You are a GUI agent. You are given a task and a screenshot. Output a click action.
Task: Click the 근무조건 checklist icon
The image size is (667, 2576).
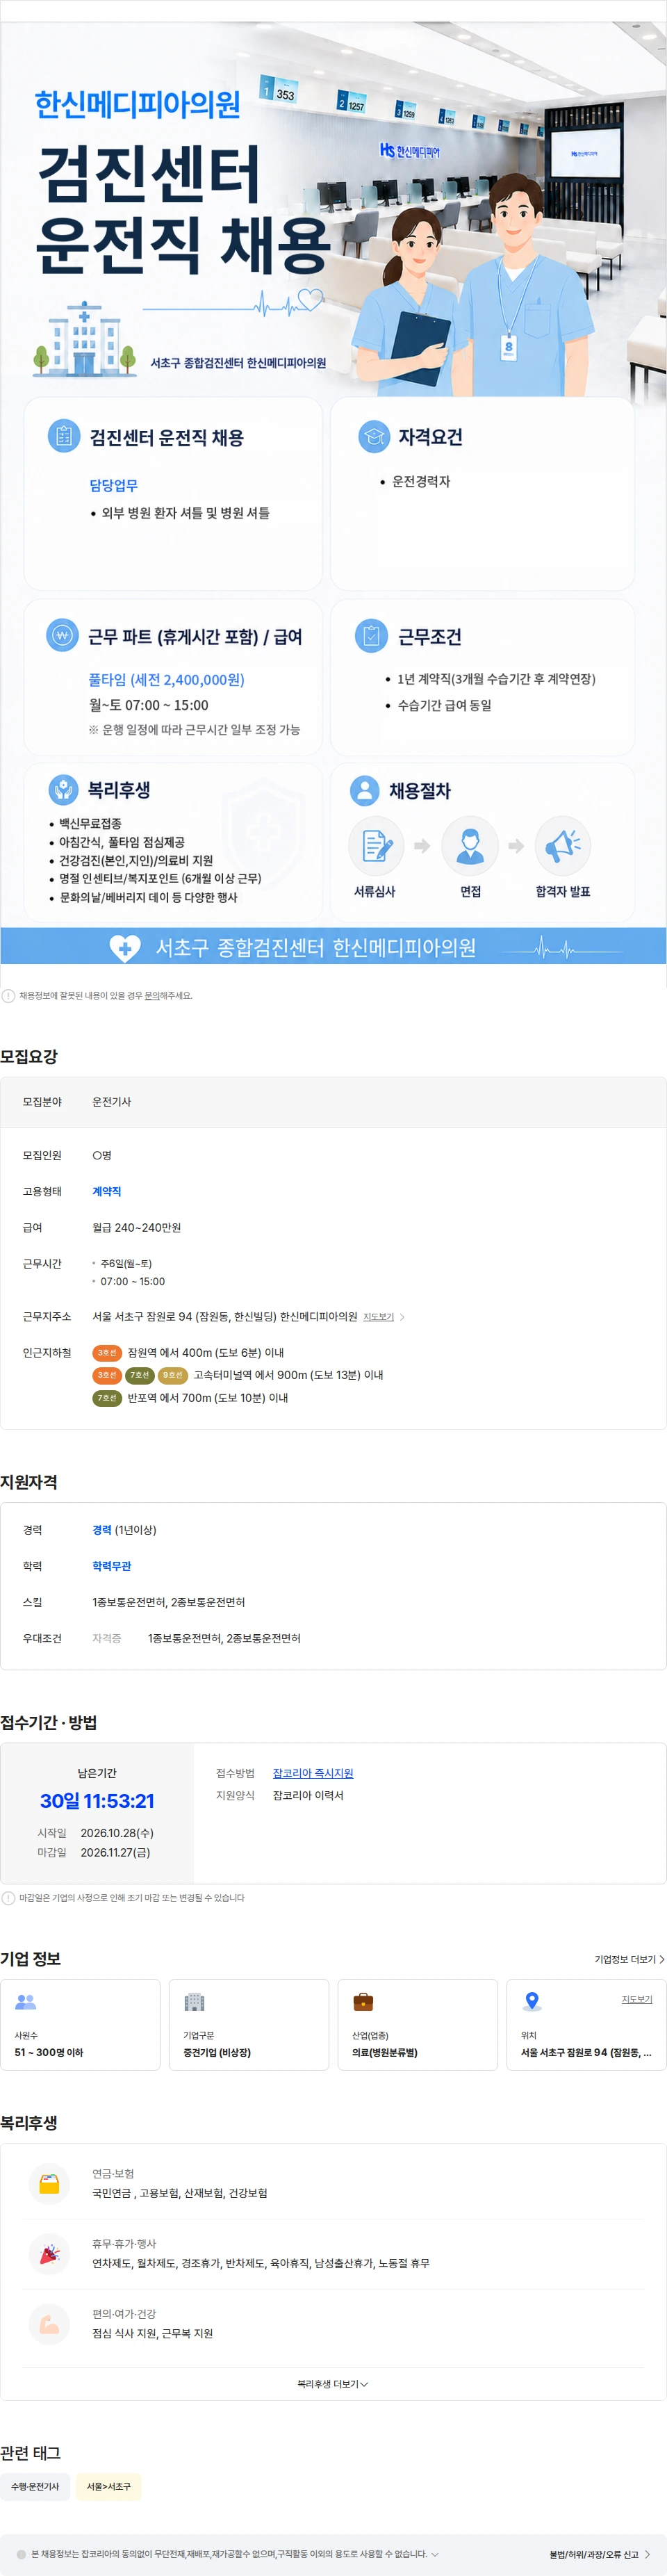coord(371,635)
